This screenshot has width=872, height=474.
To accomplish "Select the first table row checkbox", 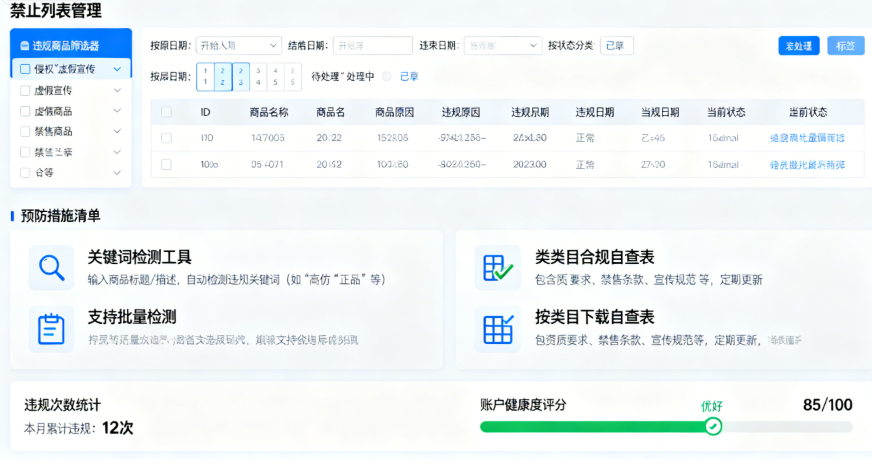I will tap(166, 138).
